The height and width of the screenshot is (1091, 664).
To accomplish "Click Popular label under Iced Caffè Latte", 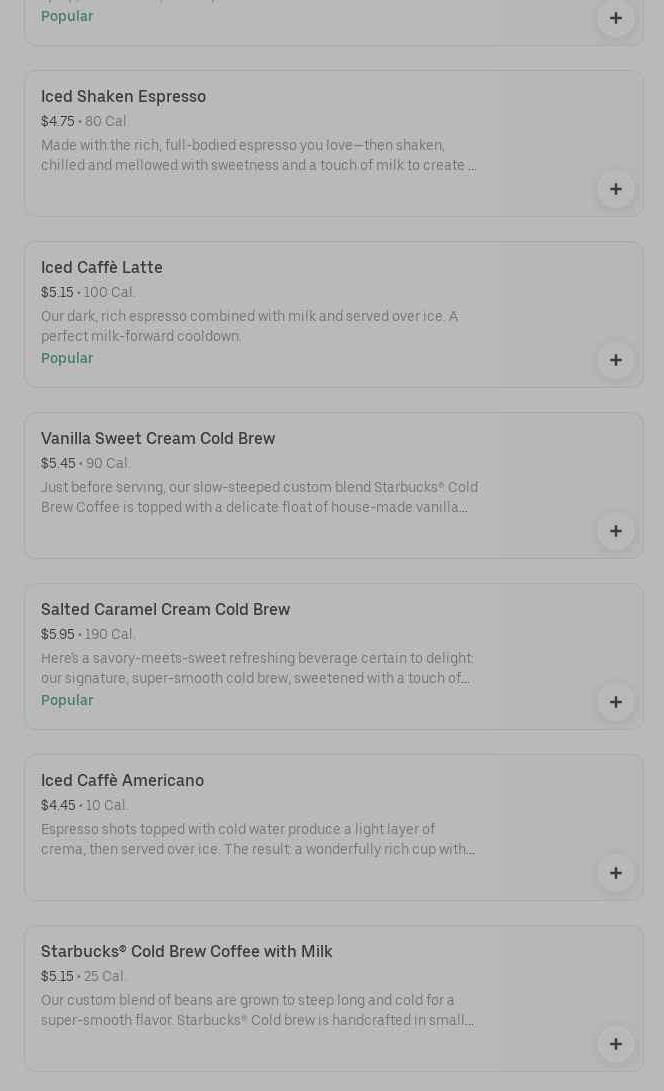I will click(x=67, y=358).
